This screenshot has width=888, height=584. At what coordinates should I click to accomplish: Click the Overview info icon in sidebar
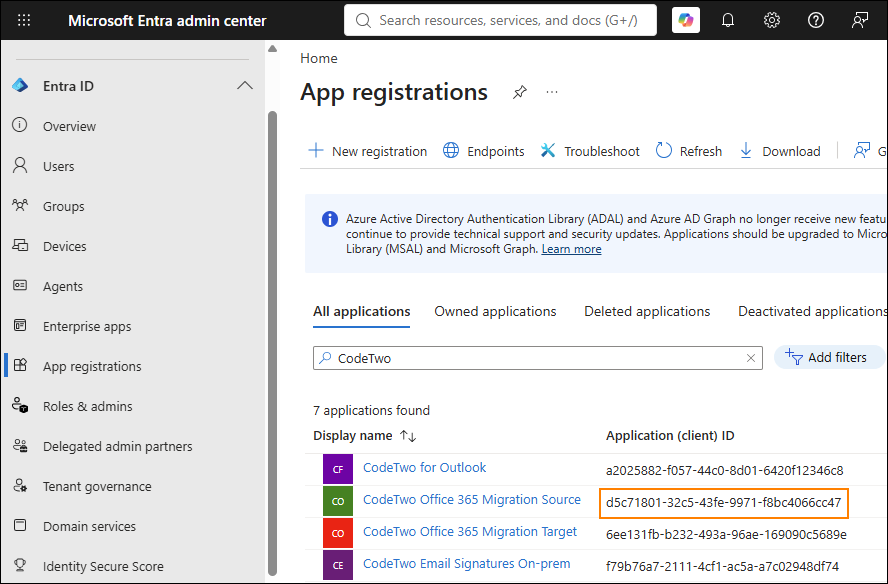[20, 125]
